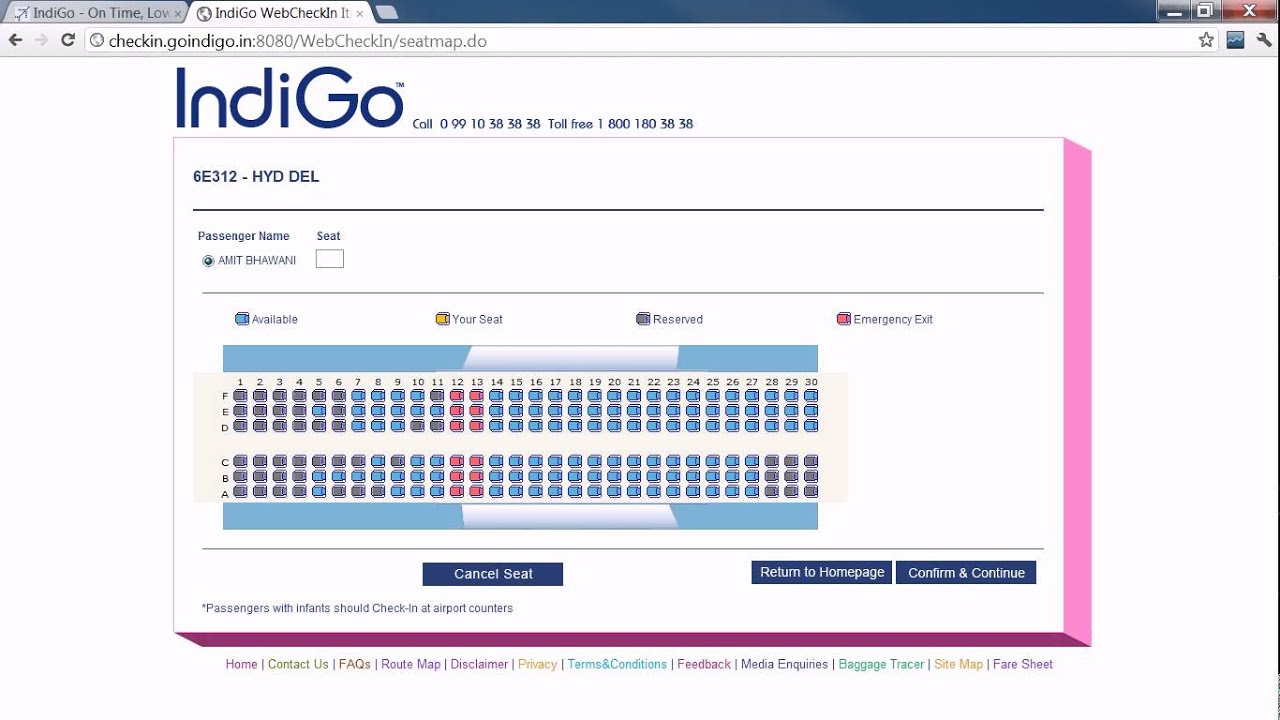Pick emergency exit seat 13D
Viewport: 1280px width, 720px height.
476,426
